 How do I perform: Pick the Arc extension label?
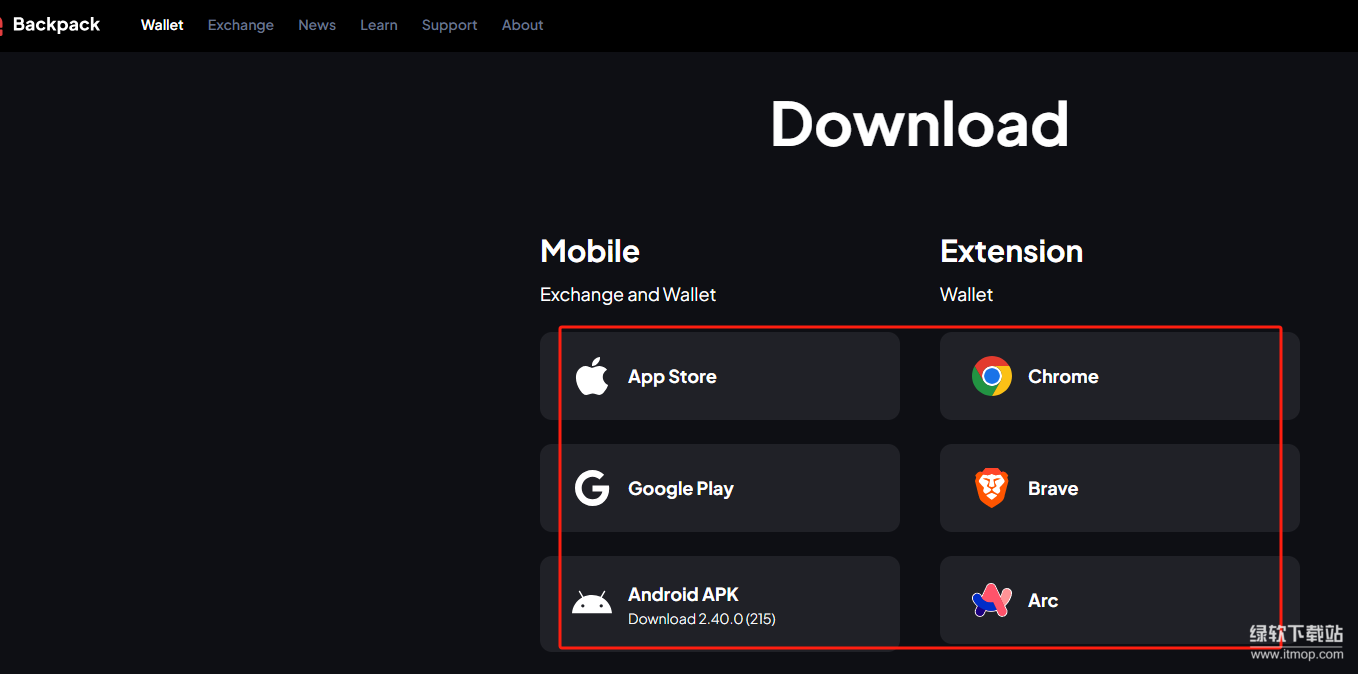1043,601
